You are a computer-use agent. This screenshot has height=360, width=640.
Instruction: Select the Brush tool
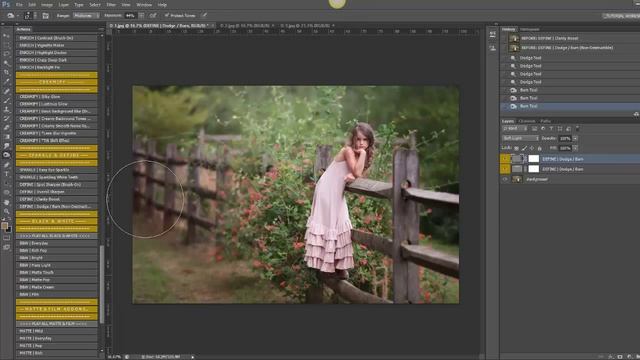(7, 100)
